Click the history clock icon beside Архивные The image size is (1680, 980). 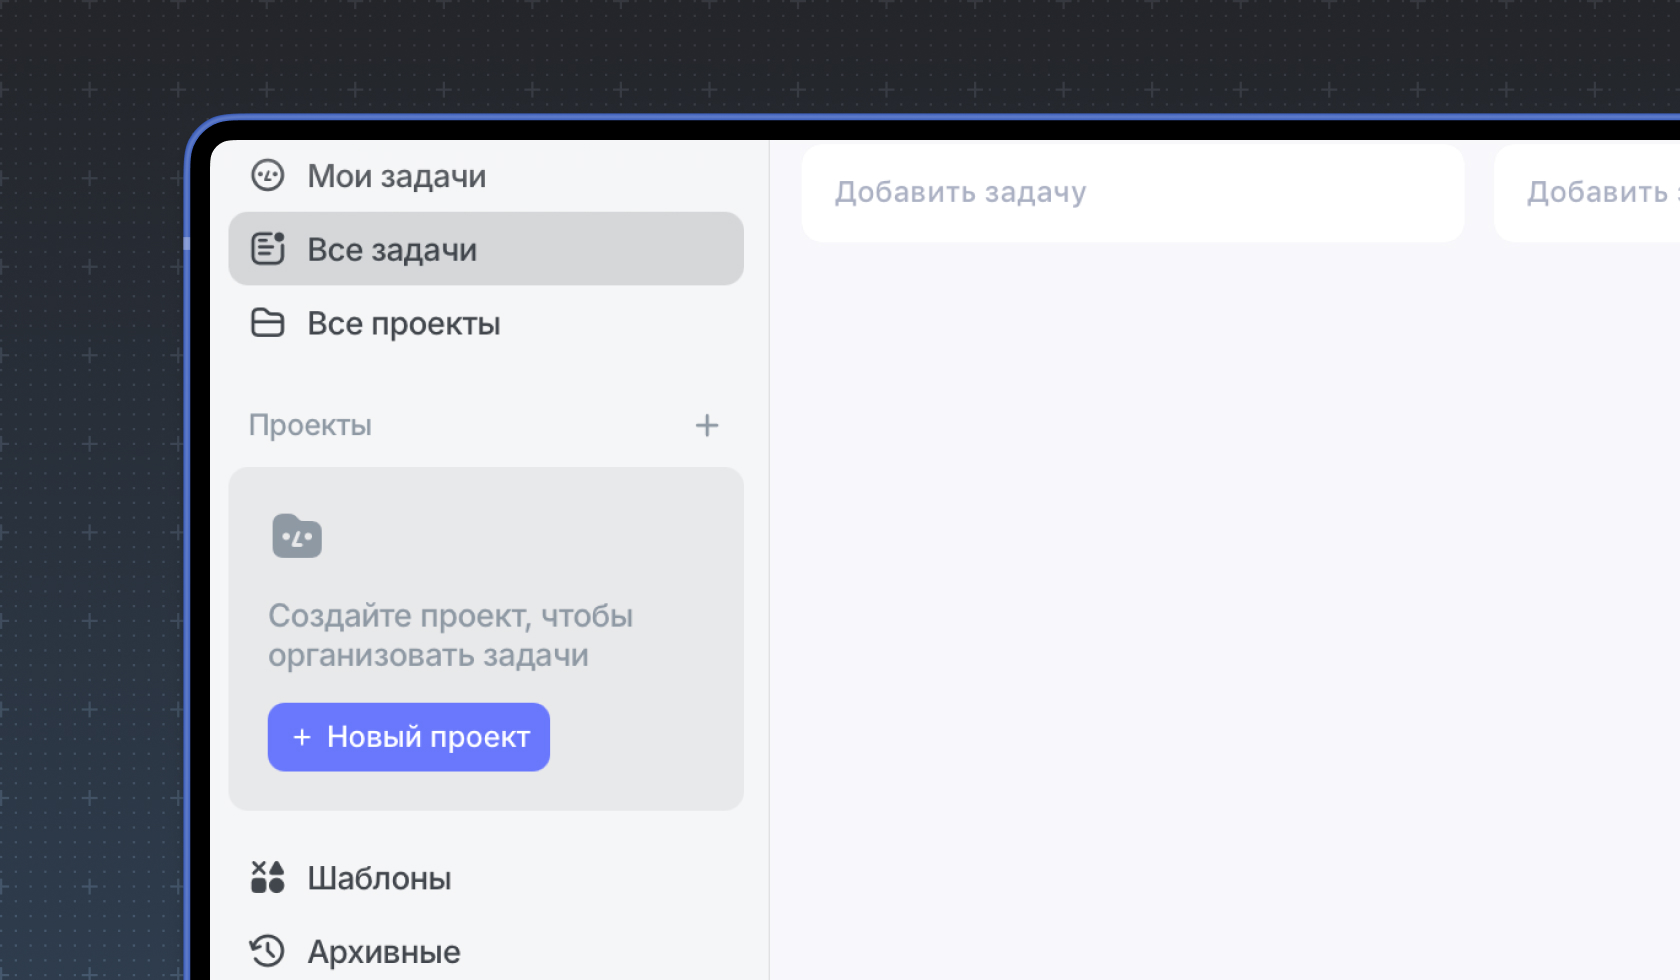[x=267, y=951]
